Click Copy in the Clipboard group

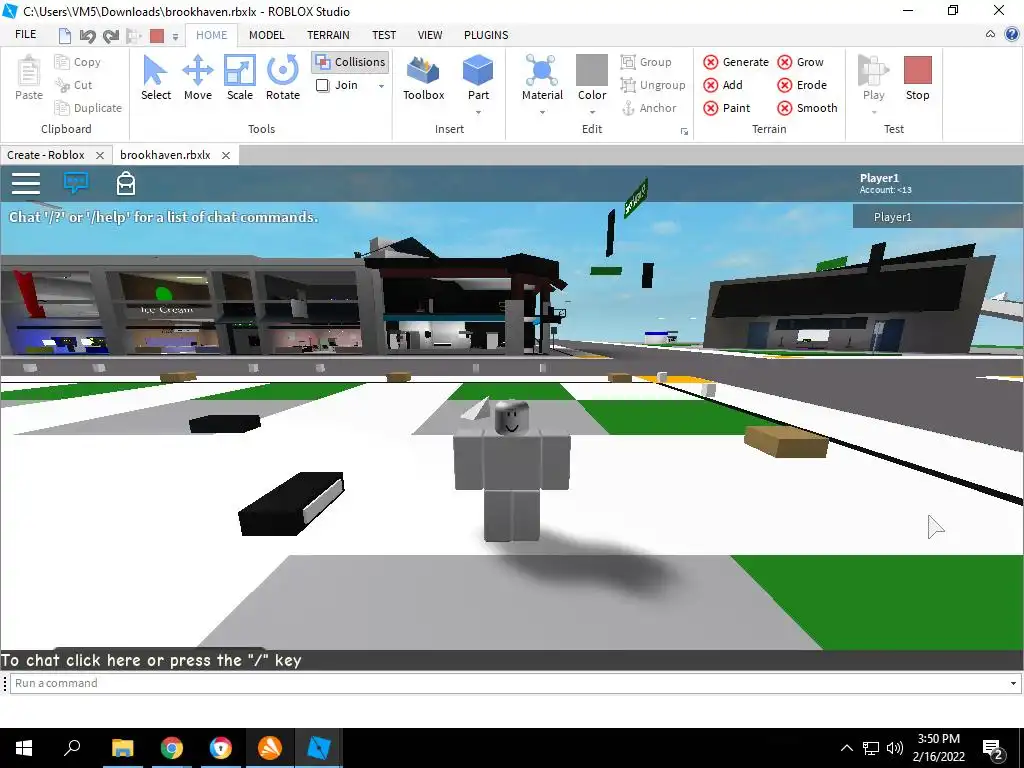coord(78,62)
